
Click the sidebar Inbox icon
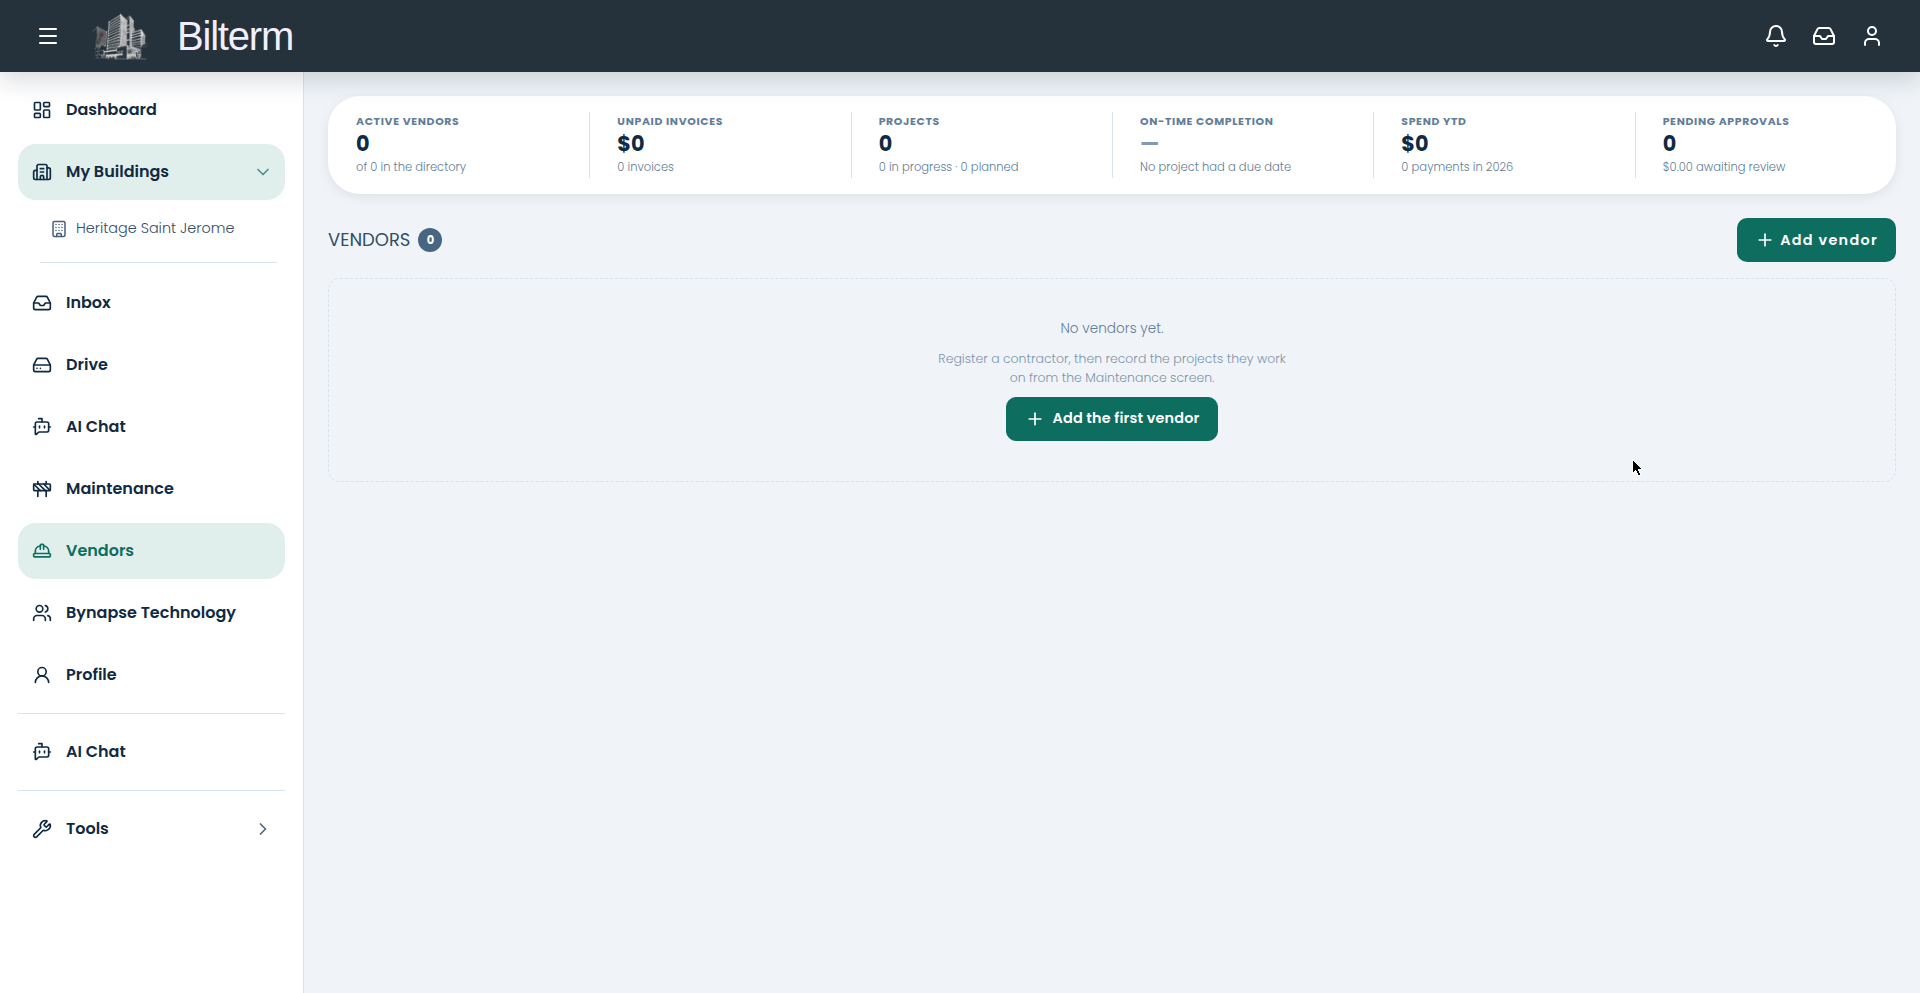click(x=42, y=303)
